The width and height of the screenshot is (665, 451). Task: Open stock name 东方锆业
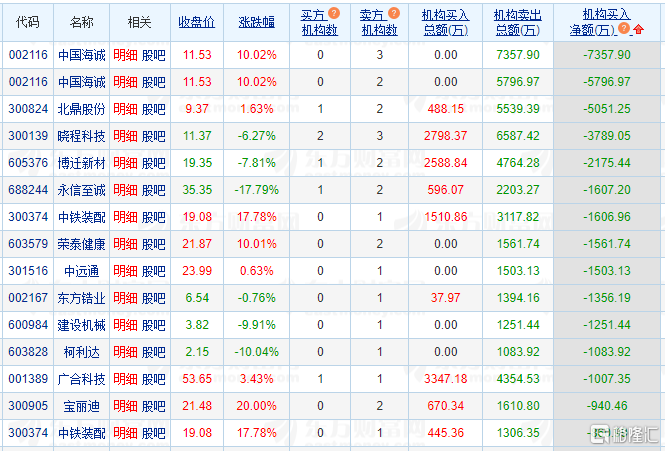81,298
